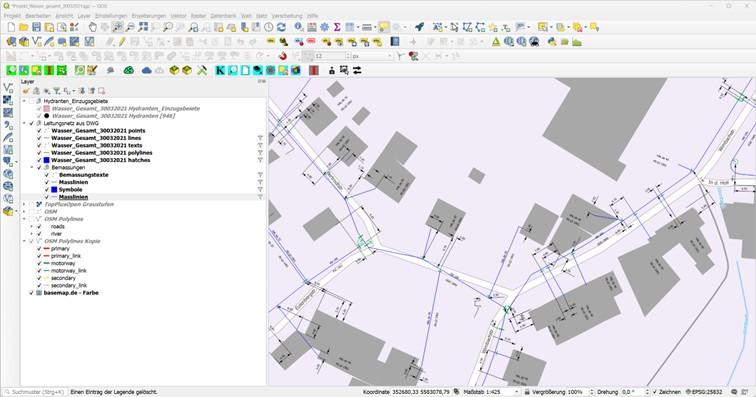
Task: Toggle visibility of Wasser_Gesamt_30032021 hatches
Action: pos(39,160)
